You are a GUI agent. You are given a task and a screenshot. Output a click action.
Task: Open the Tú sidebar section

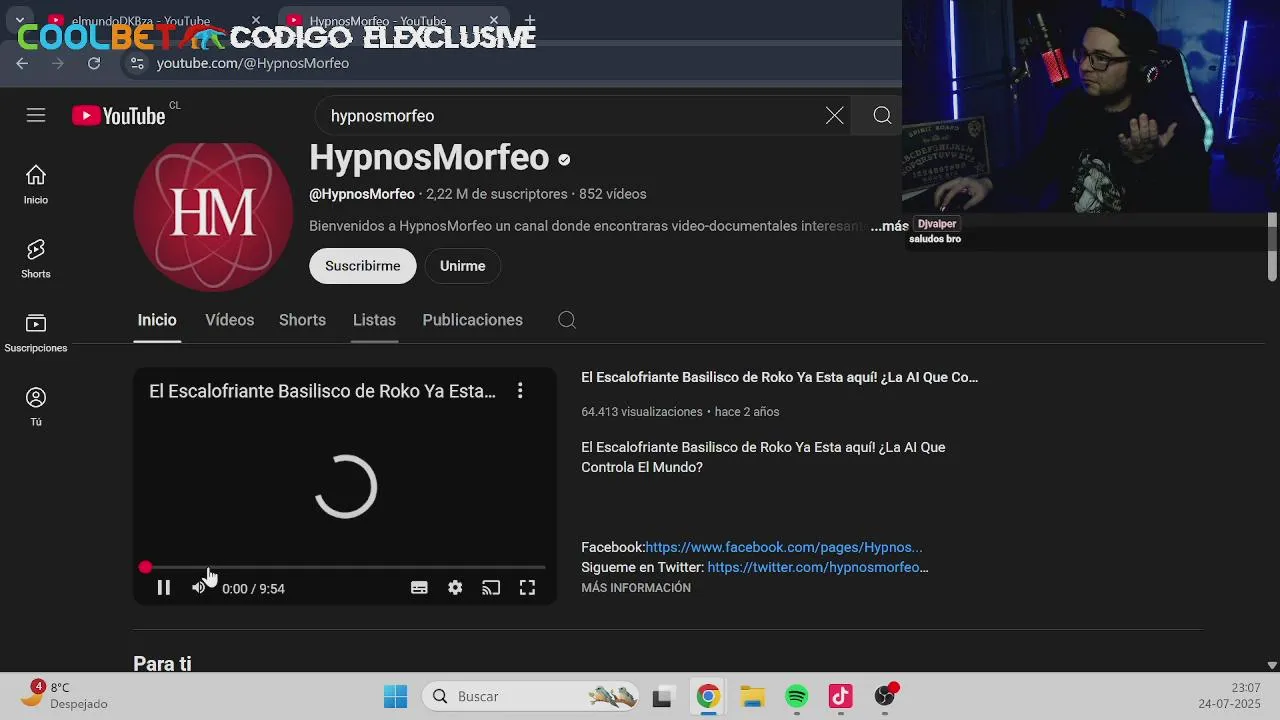pos(36,407)
